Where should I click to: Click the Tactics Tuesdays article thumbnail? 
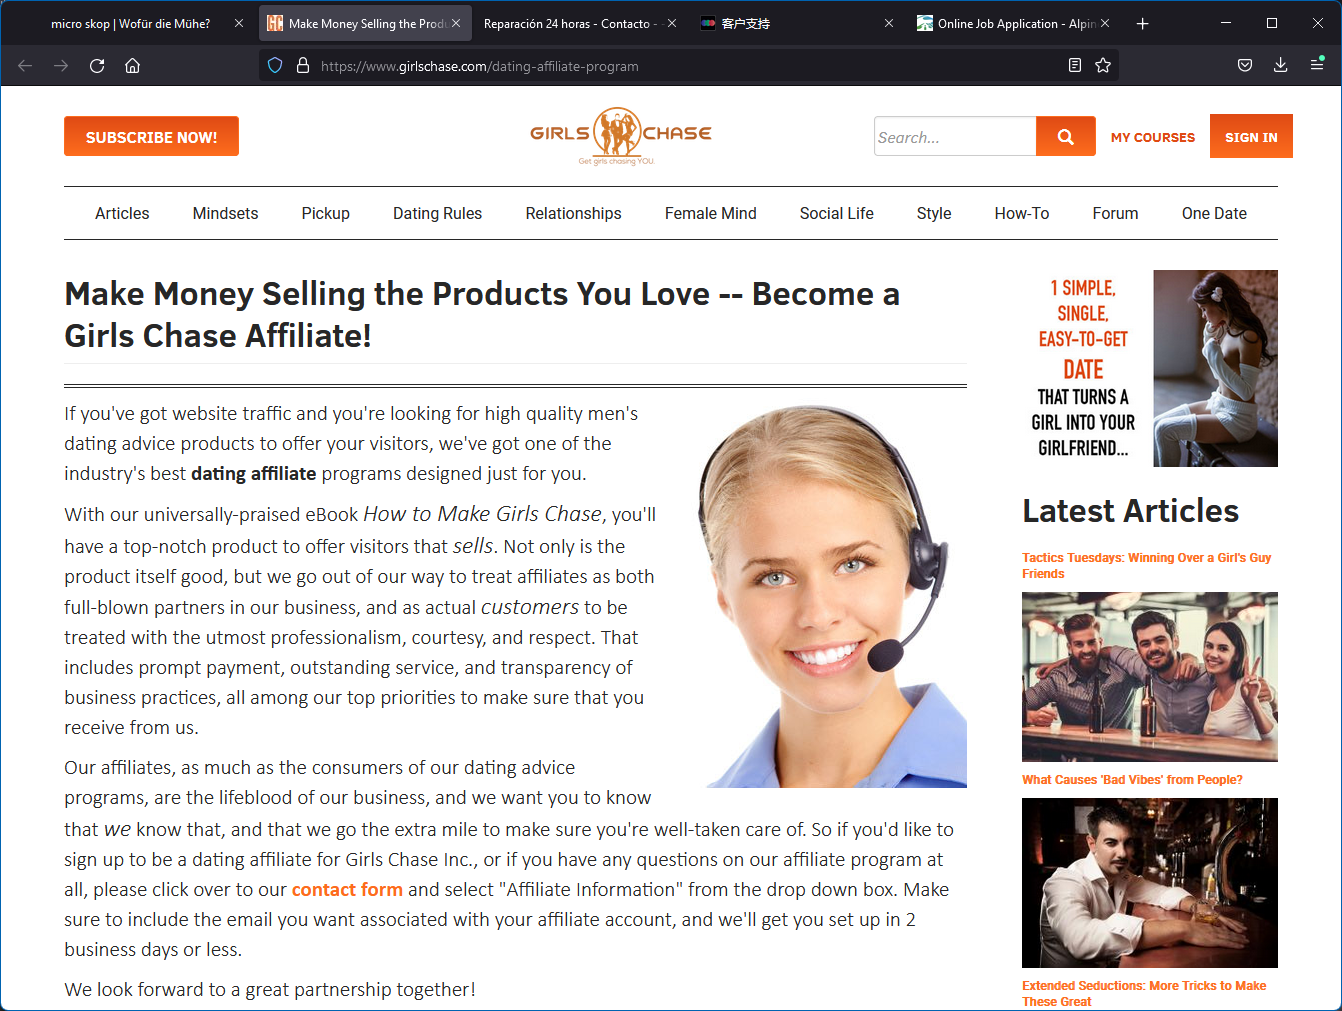click(x=1150, y=677)
